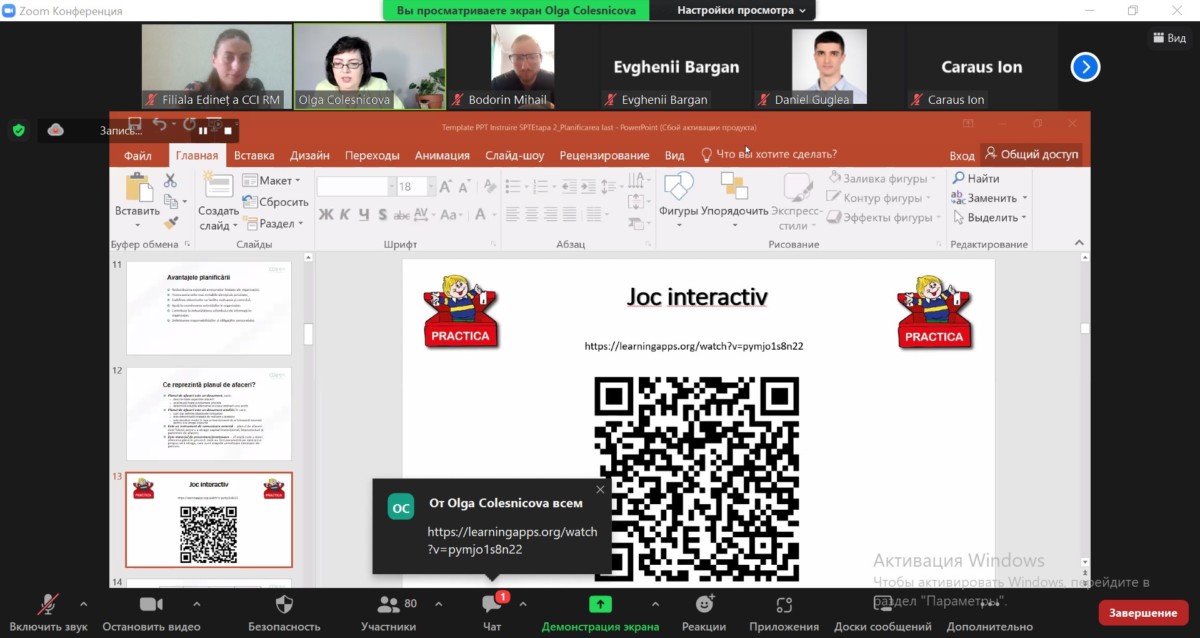Click the cloud recording icon
This screenshot has width=1200, height=638.
pyautogui.click(x=56, y=130)
